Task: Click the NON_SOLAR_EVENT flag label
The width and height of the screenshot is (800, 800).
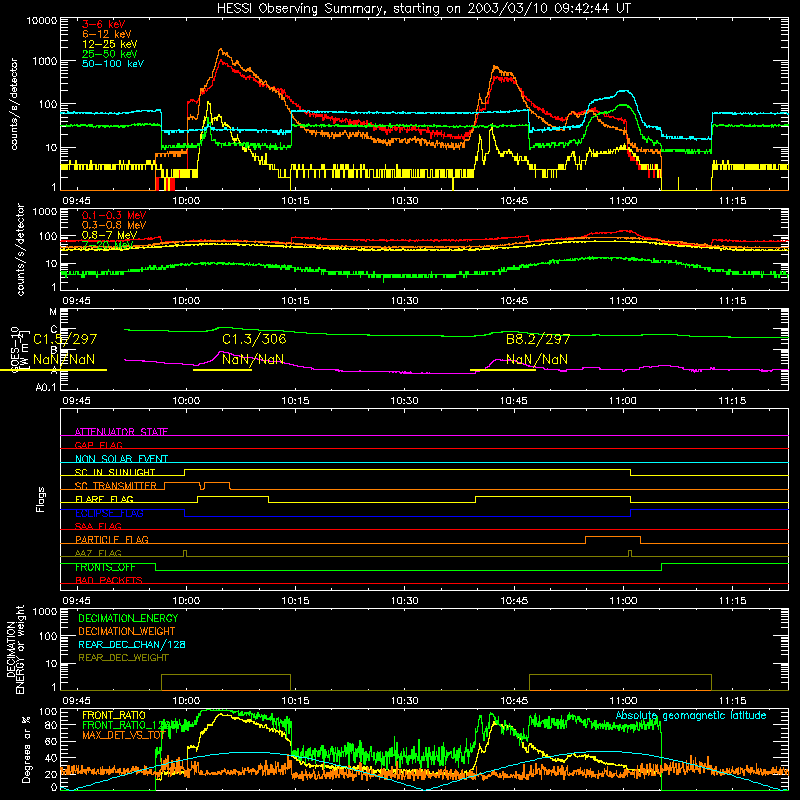Action: click(121, 459)
